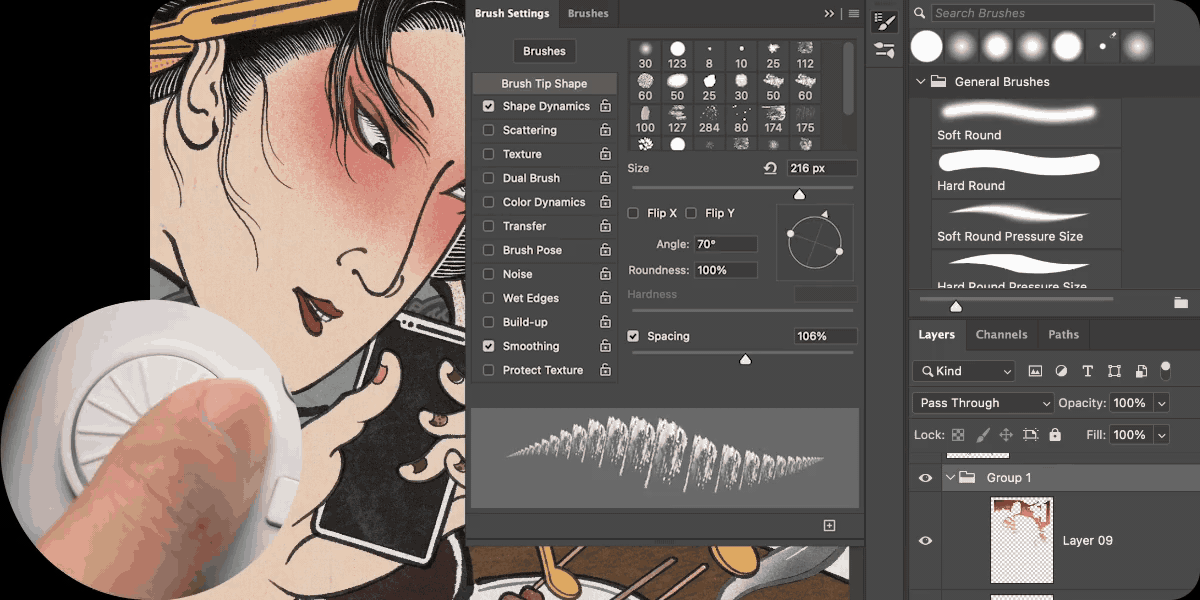Image resolution: width=1200 pixels, height=600 pixels.
Task: Click the lock icon beside Protect Texture
Action: tap(605, 370)
